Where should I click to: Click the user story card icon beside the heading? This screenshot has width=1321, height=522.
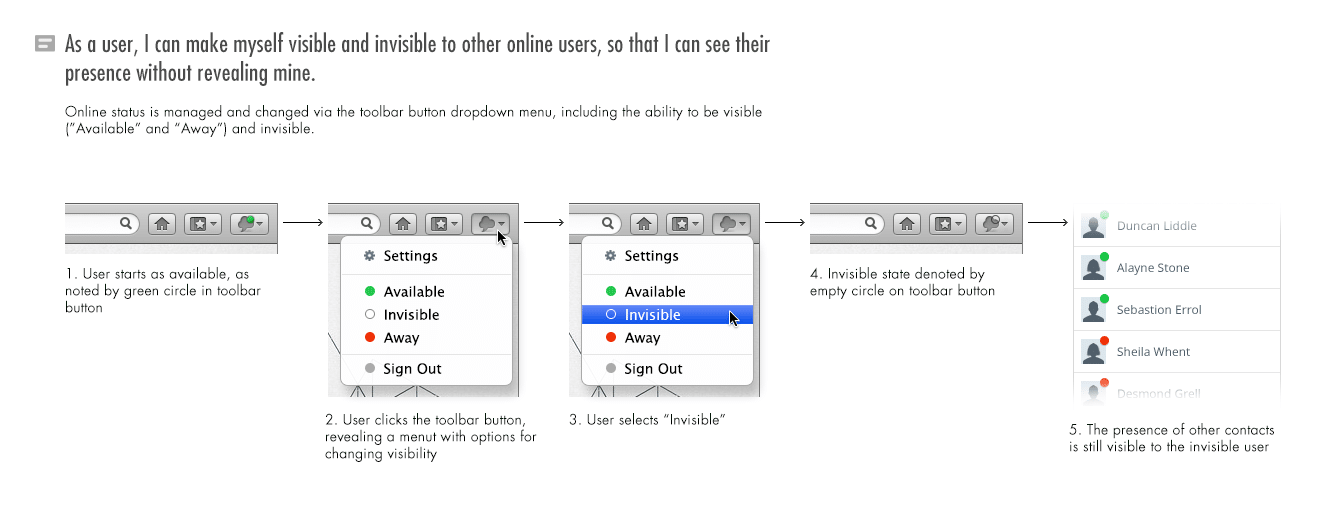44,43
